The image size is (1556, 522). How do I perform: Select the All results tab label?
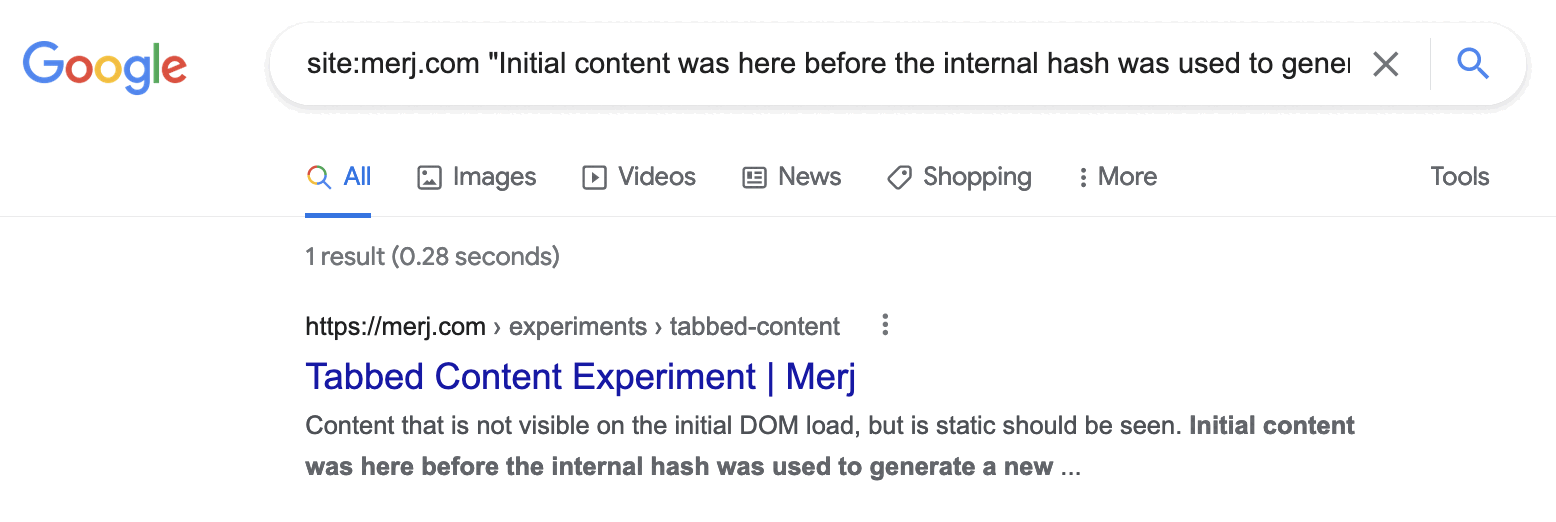[357, 177]
